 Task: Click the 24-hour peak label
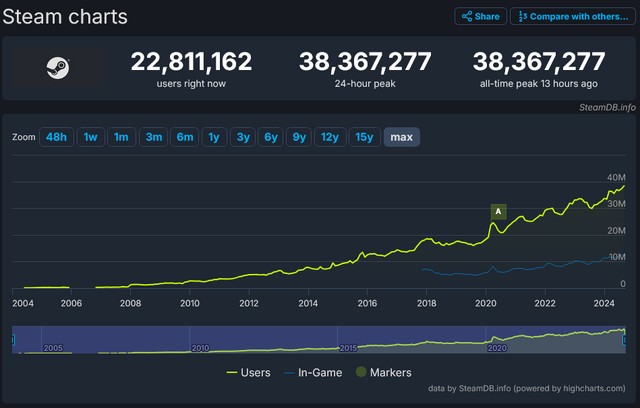coord(365,84)
